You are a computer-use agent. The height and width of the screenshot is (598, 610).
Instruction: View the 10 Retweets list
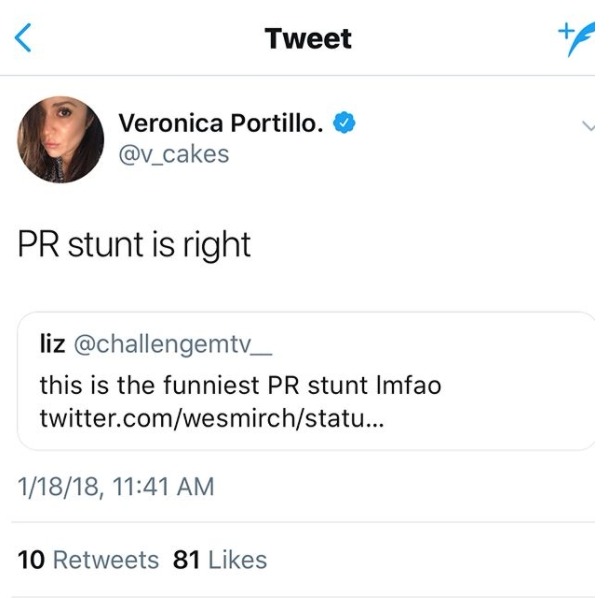coord(88,560)
